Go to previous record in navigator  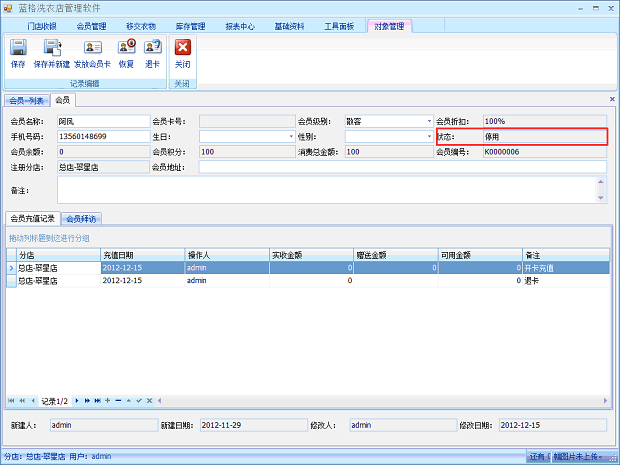point(33,401)
